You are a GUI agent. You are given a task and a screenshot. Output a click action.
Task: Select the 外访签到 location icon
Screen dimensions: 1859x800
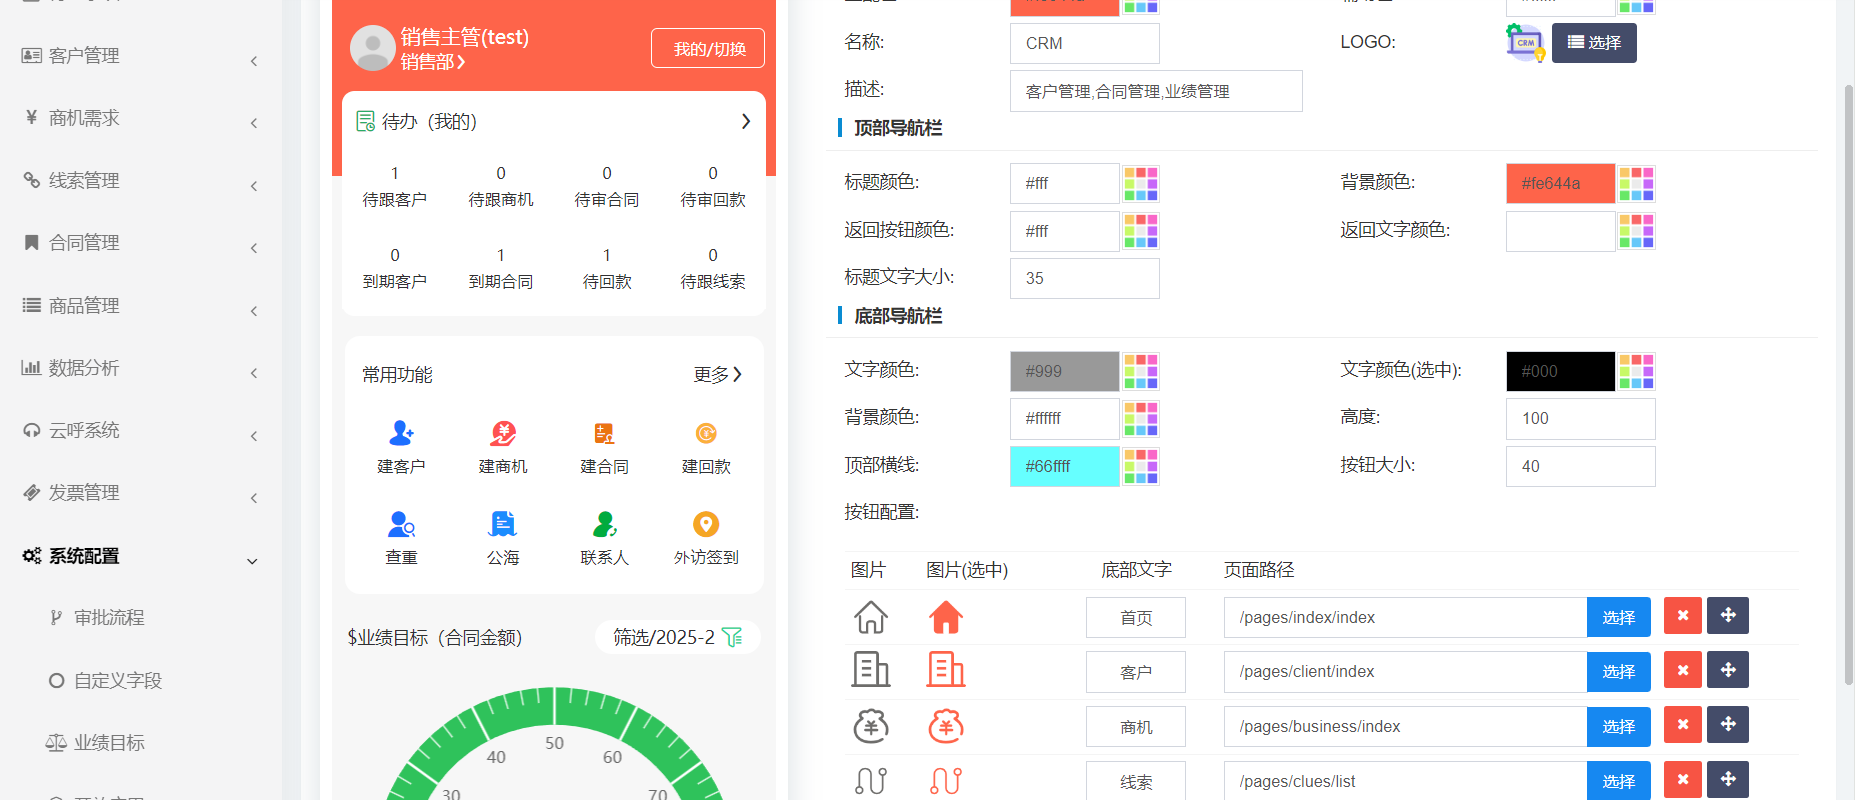tap(706, 524)
